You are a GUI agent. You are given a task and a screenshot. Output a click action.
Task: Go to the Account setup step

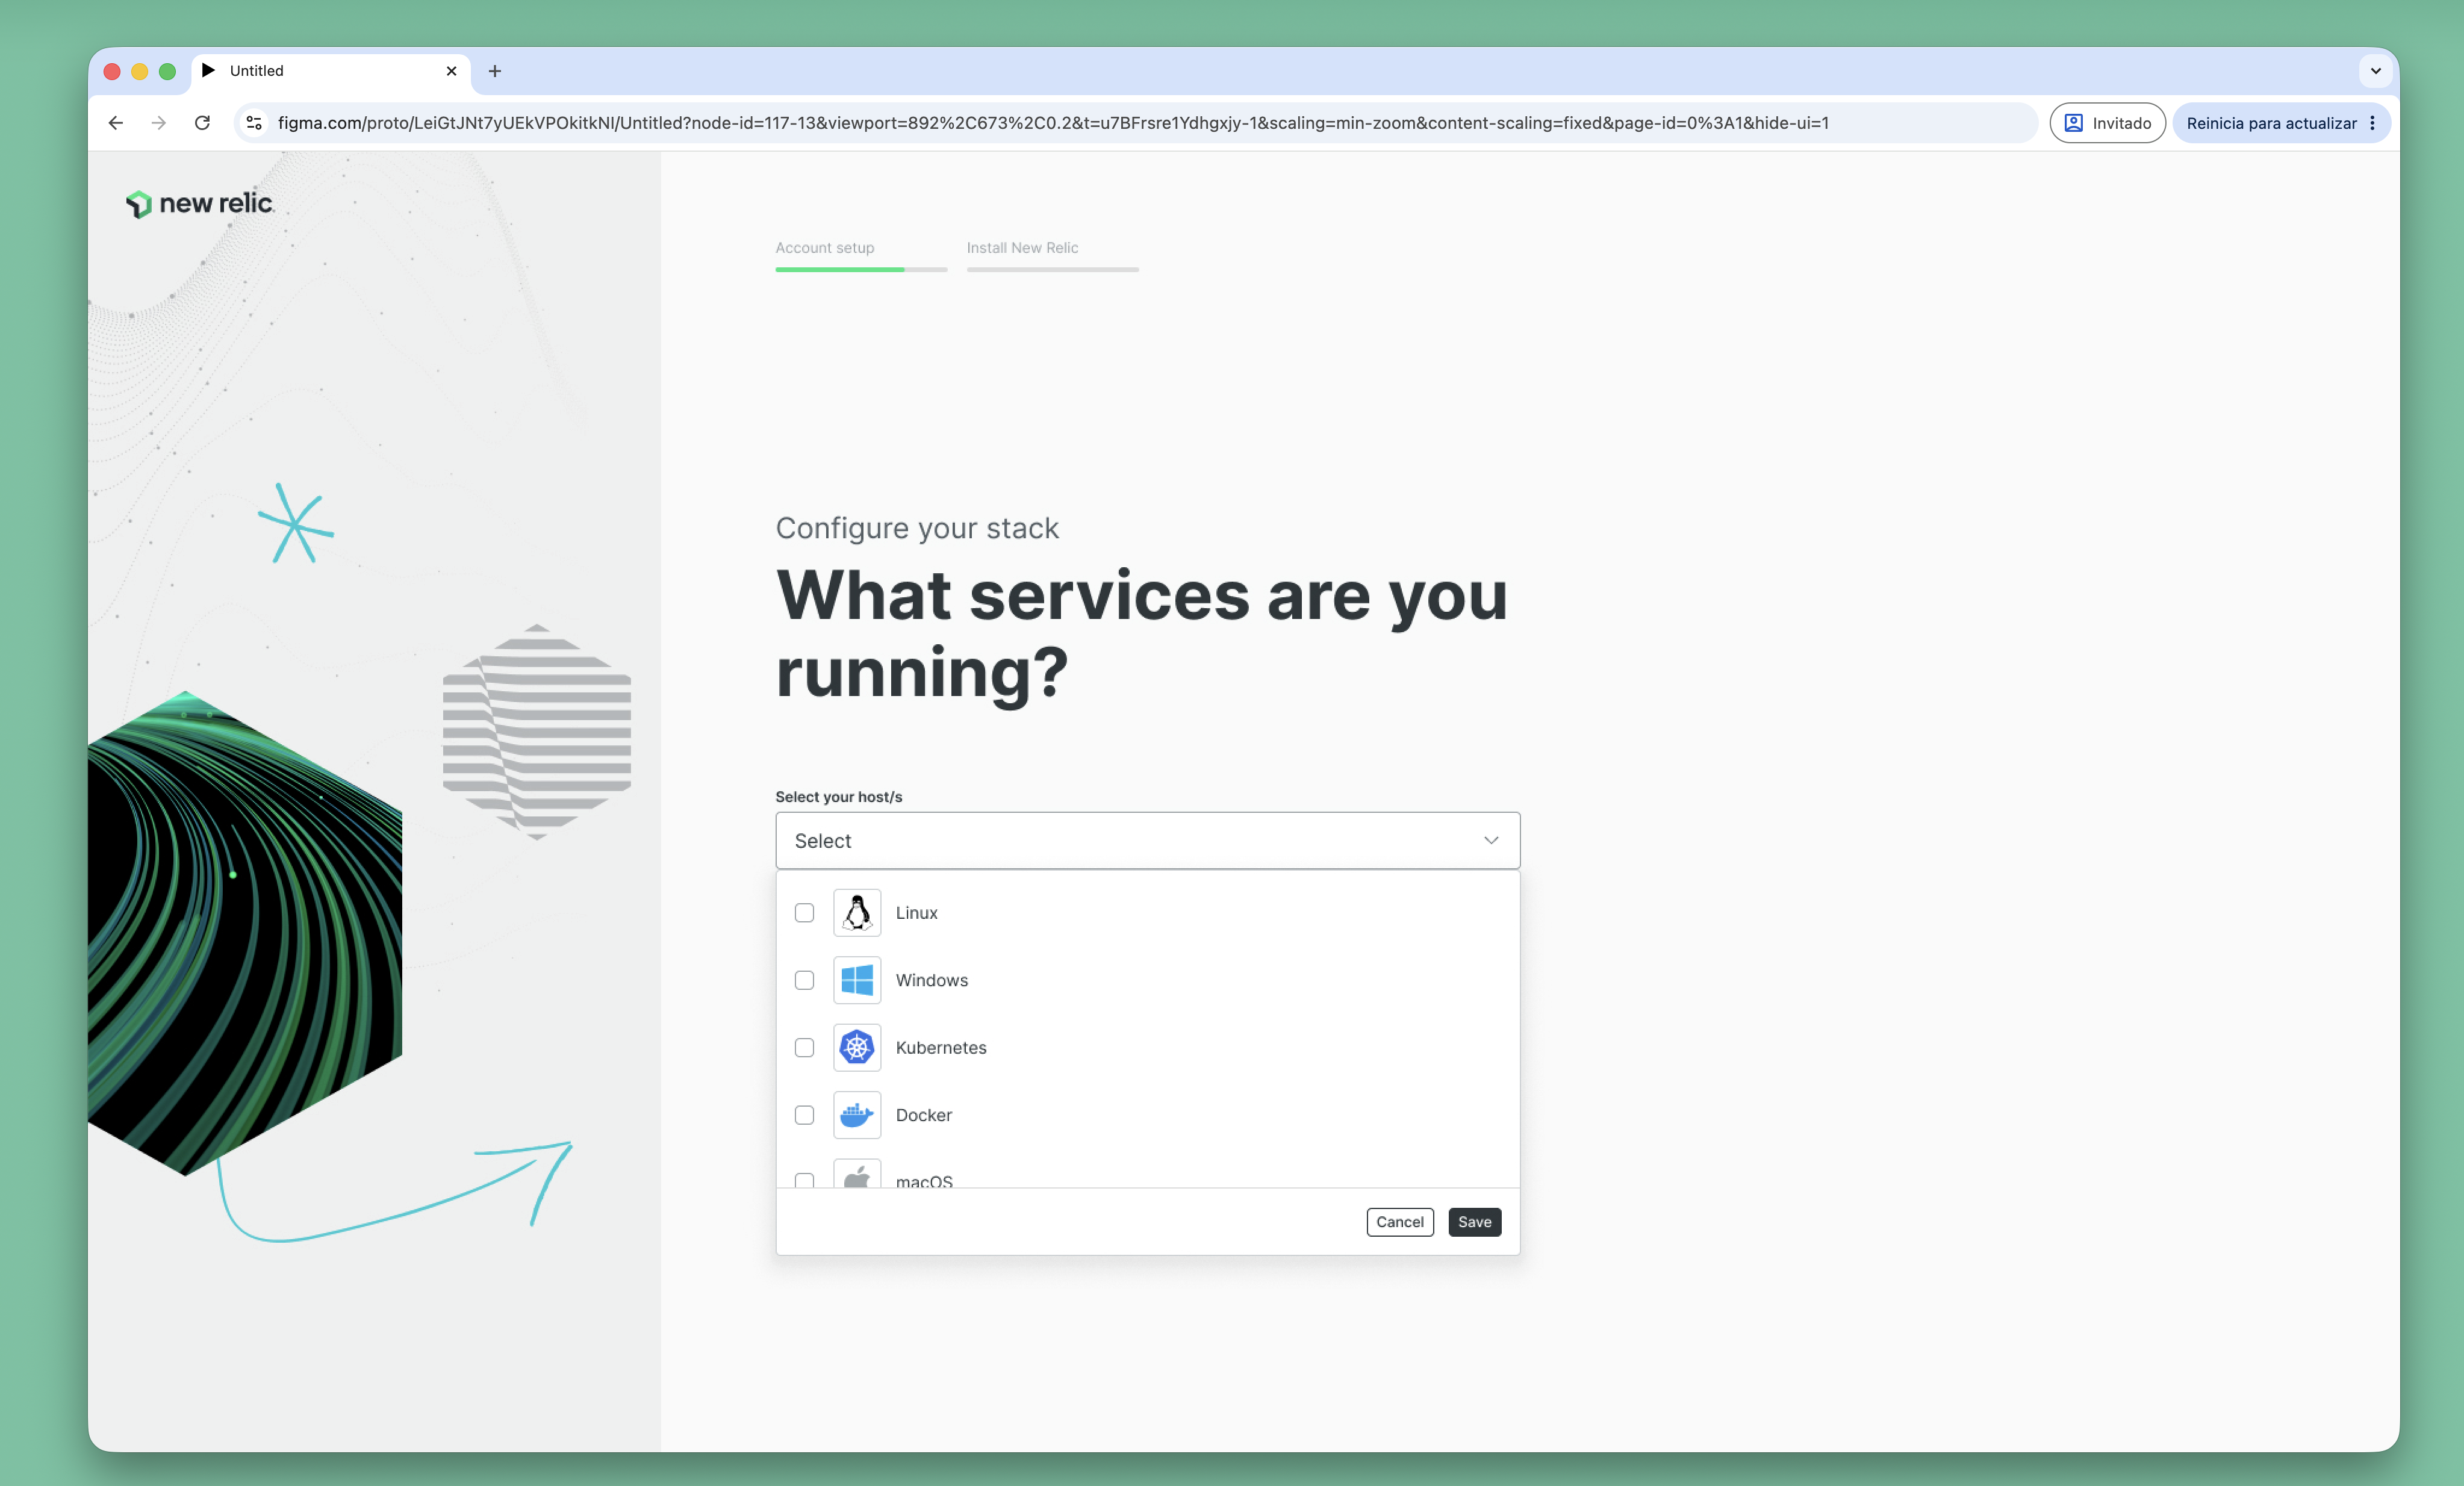[x=824, y=248]
